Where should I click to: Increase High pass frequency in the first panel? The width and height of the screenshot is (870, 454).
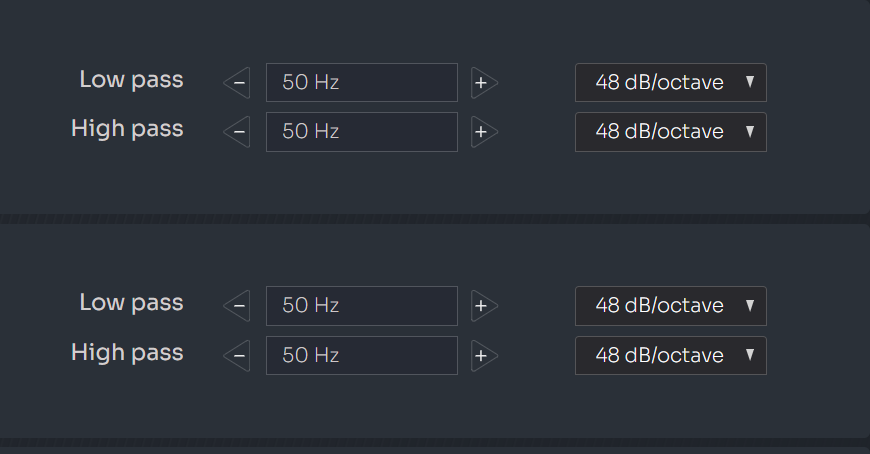point(482,132)
